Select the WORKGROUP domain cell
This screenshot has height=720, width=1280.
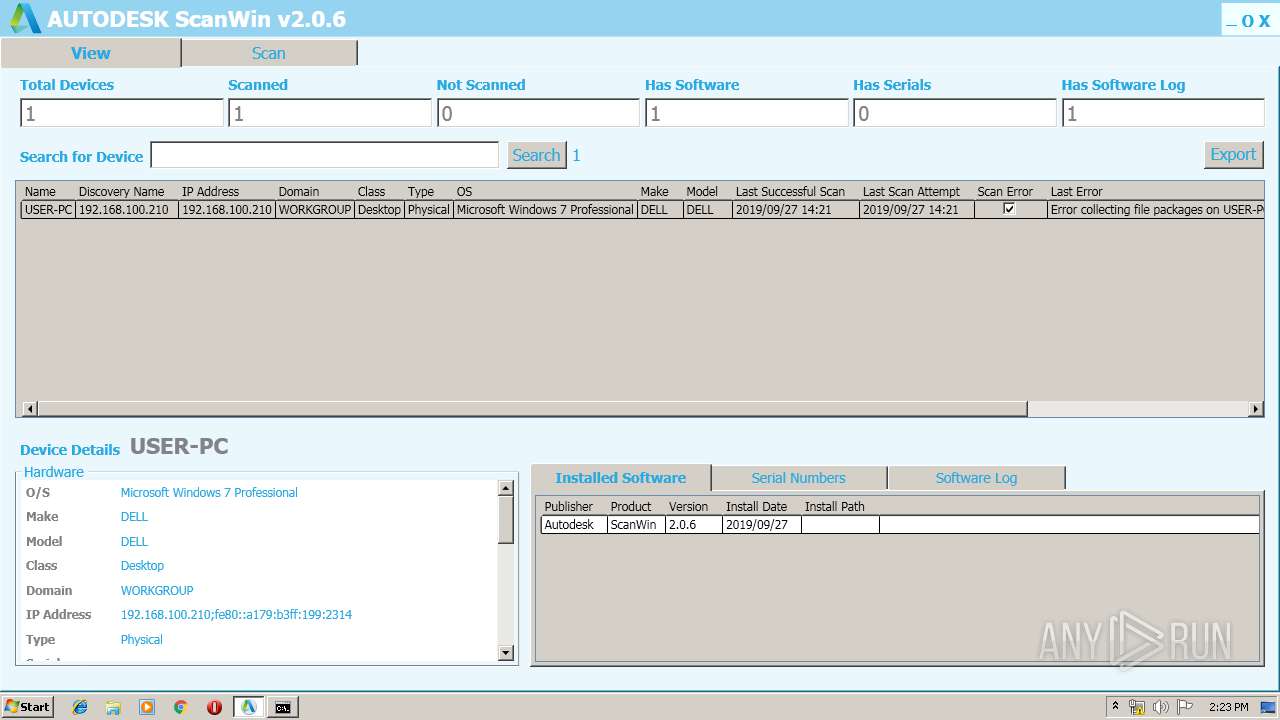pos(315,210)
